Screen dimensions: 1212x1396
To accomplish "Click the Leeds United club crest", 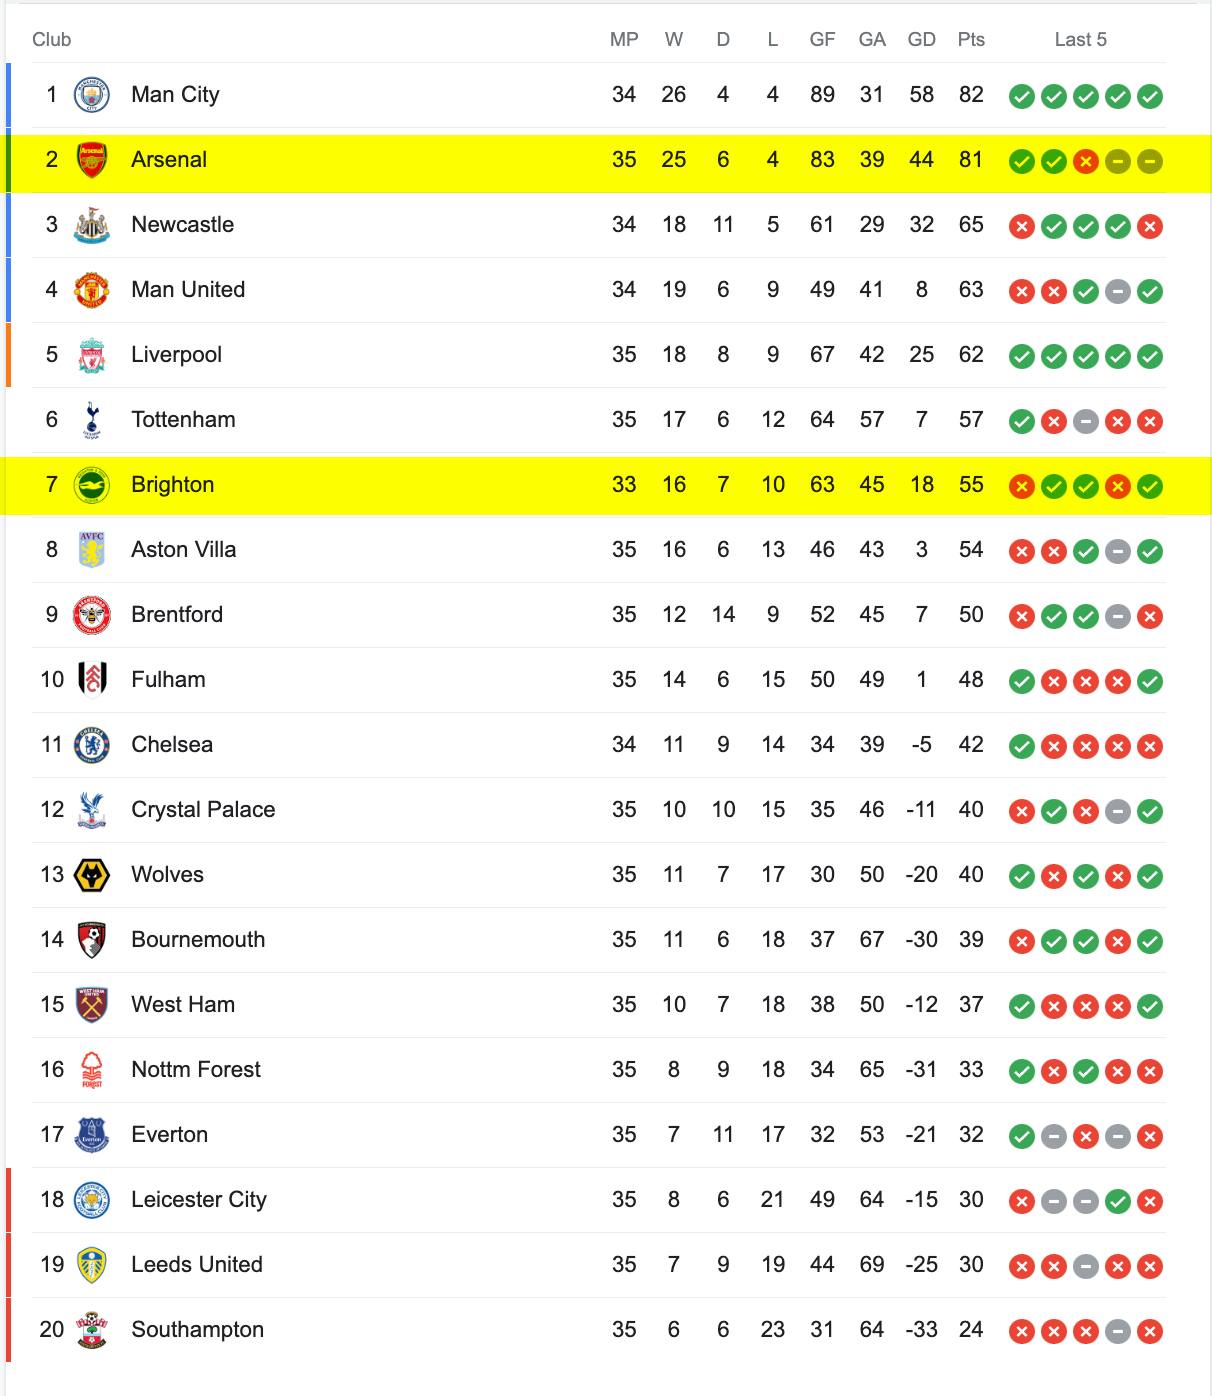I will click(x=92, y=1265).
